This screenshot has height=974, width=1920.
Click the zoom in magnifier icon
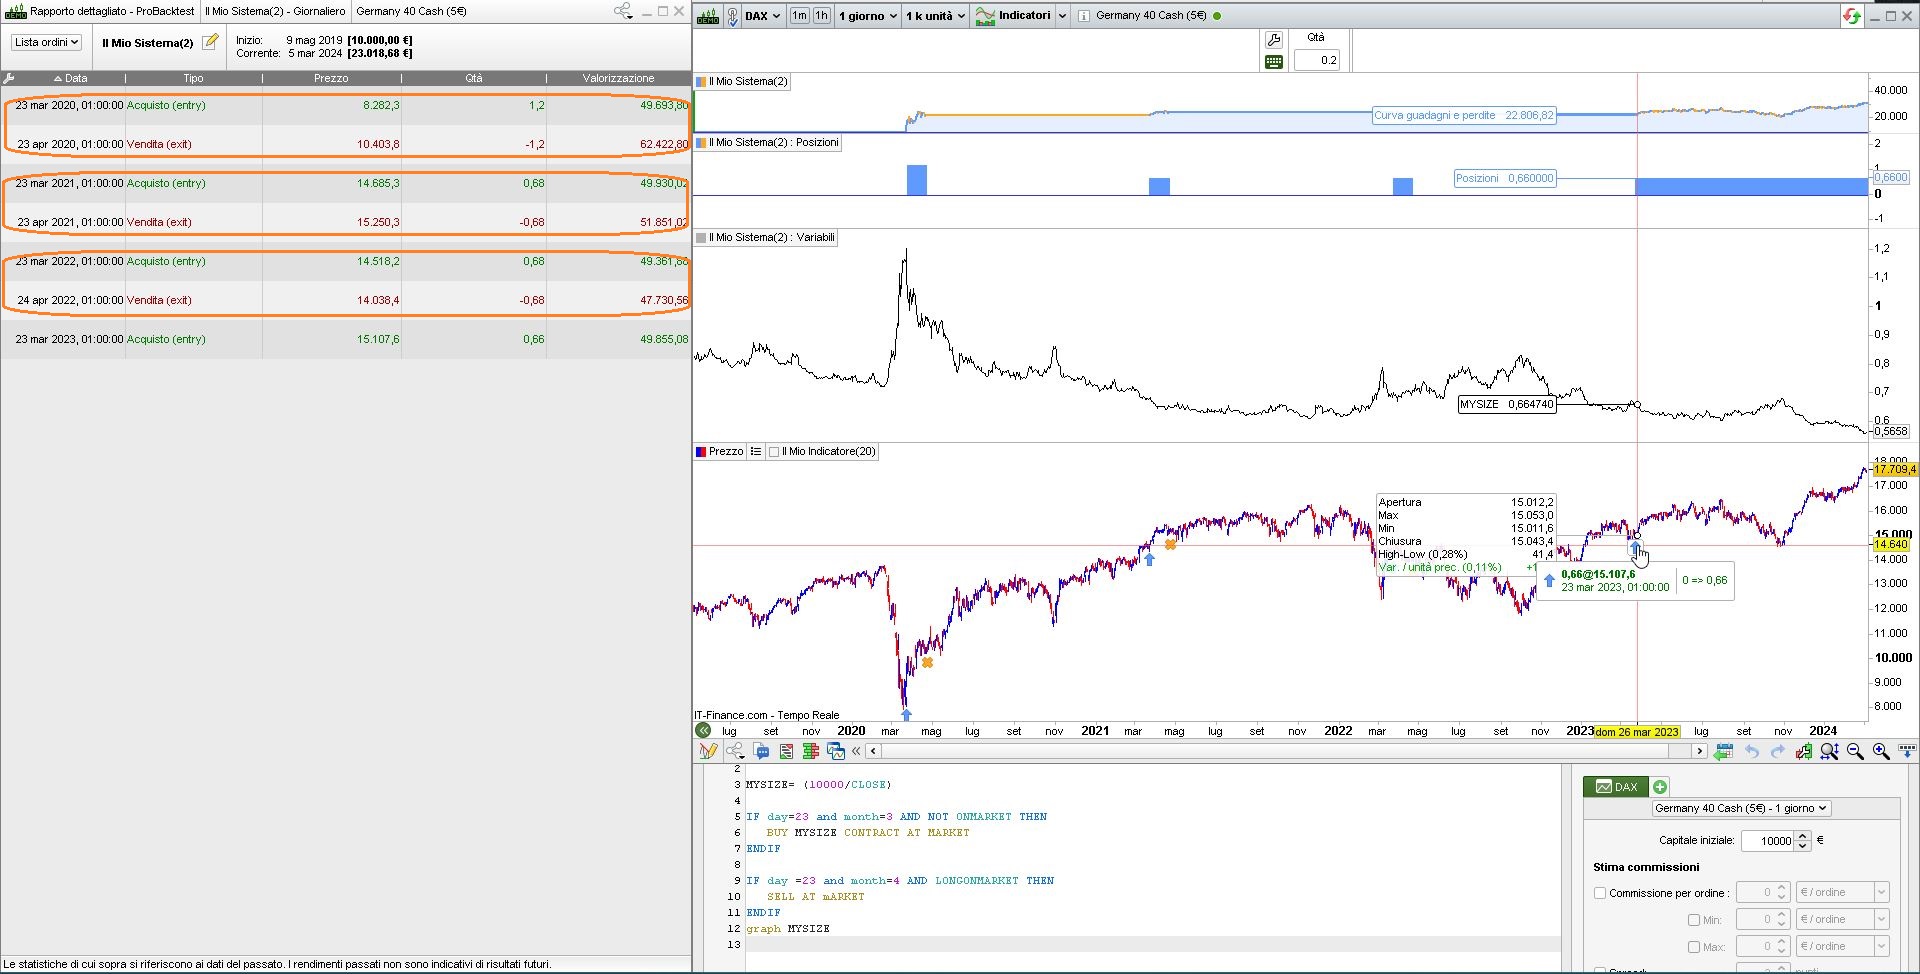[1881, 751]
